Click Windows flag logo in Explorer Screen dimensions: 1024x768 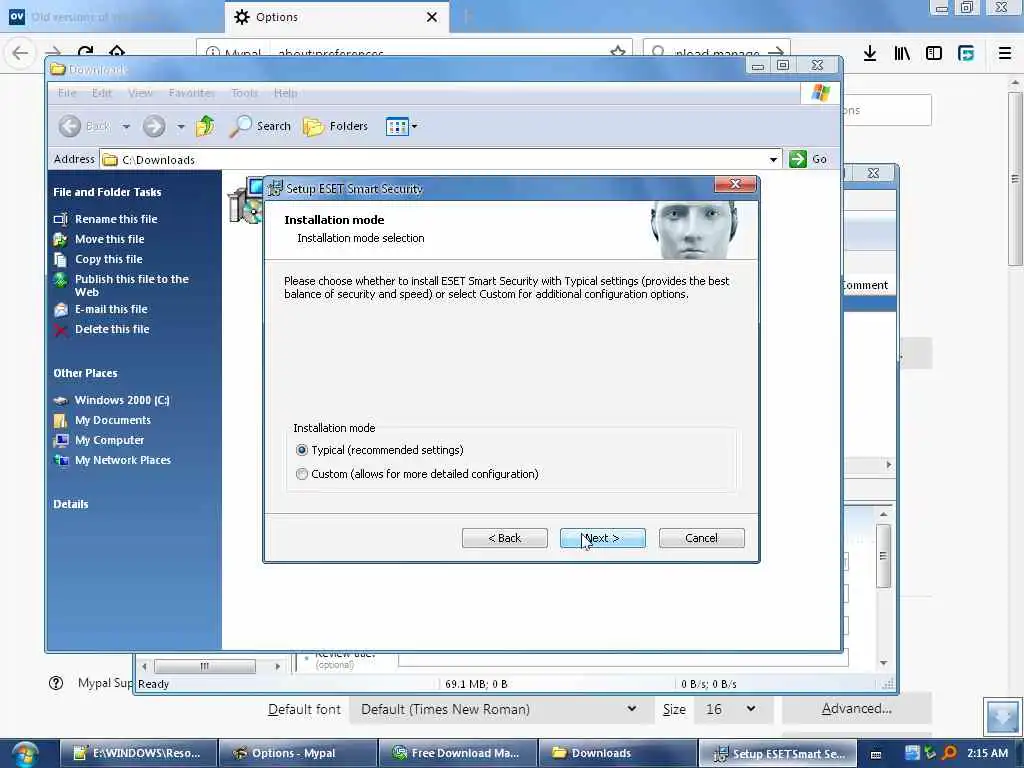820,93
